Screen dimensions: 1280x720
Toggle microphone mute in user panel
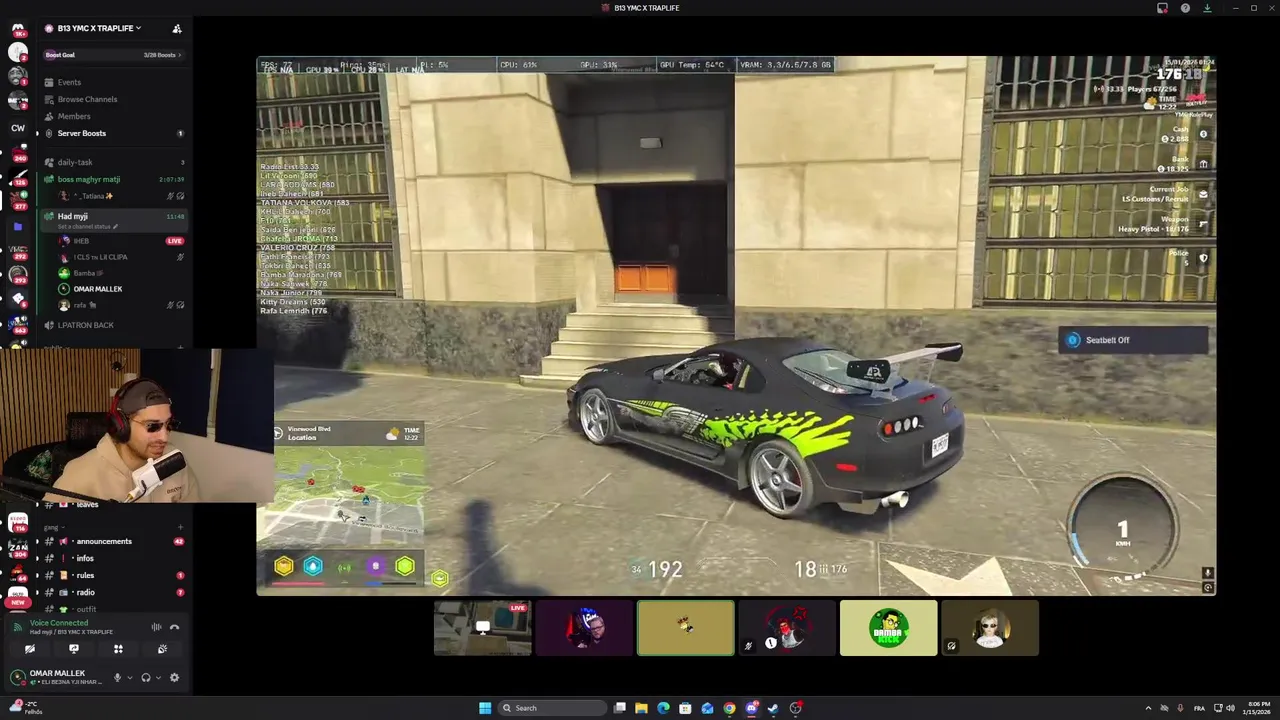[117, 677]
